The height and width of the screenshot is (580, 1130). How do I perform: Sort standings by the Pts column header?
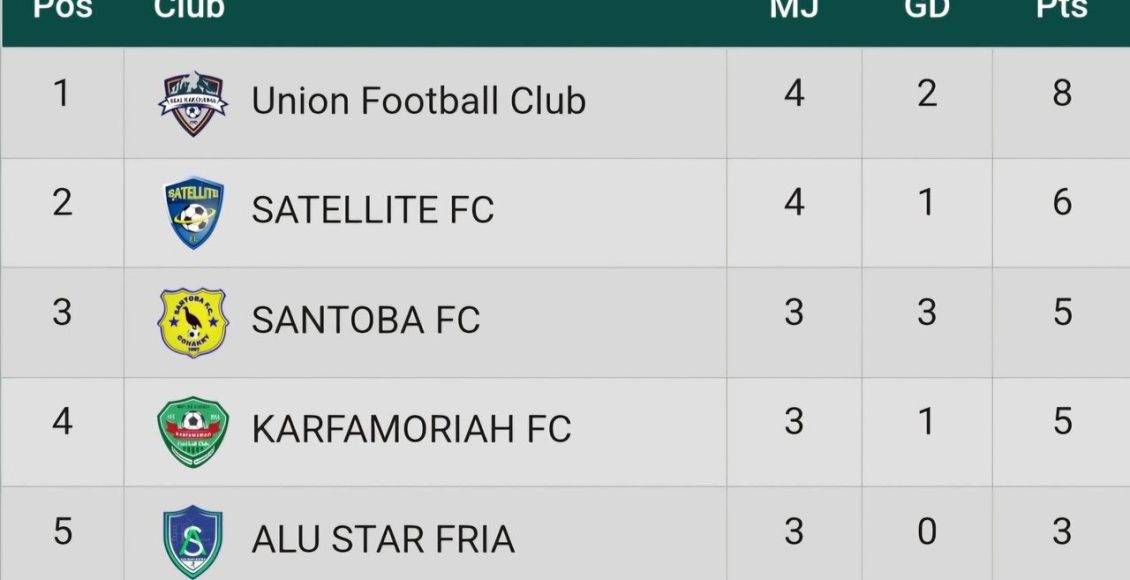click(x=1062, y=9)
